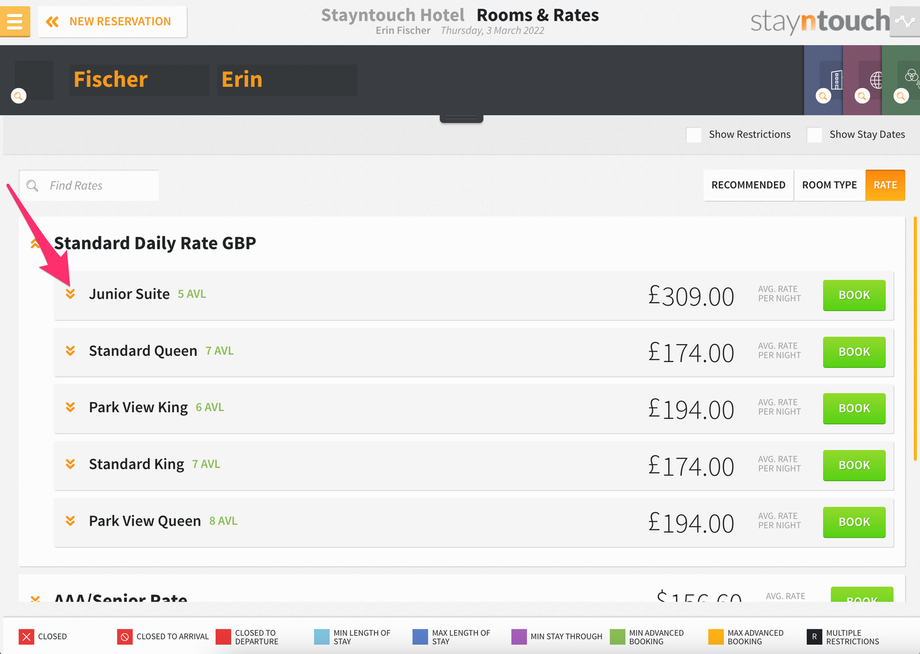920x654 pixels.
Task: Open the travel agent card search icon
Action: pos(862,96)
